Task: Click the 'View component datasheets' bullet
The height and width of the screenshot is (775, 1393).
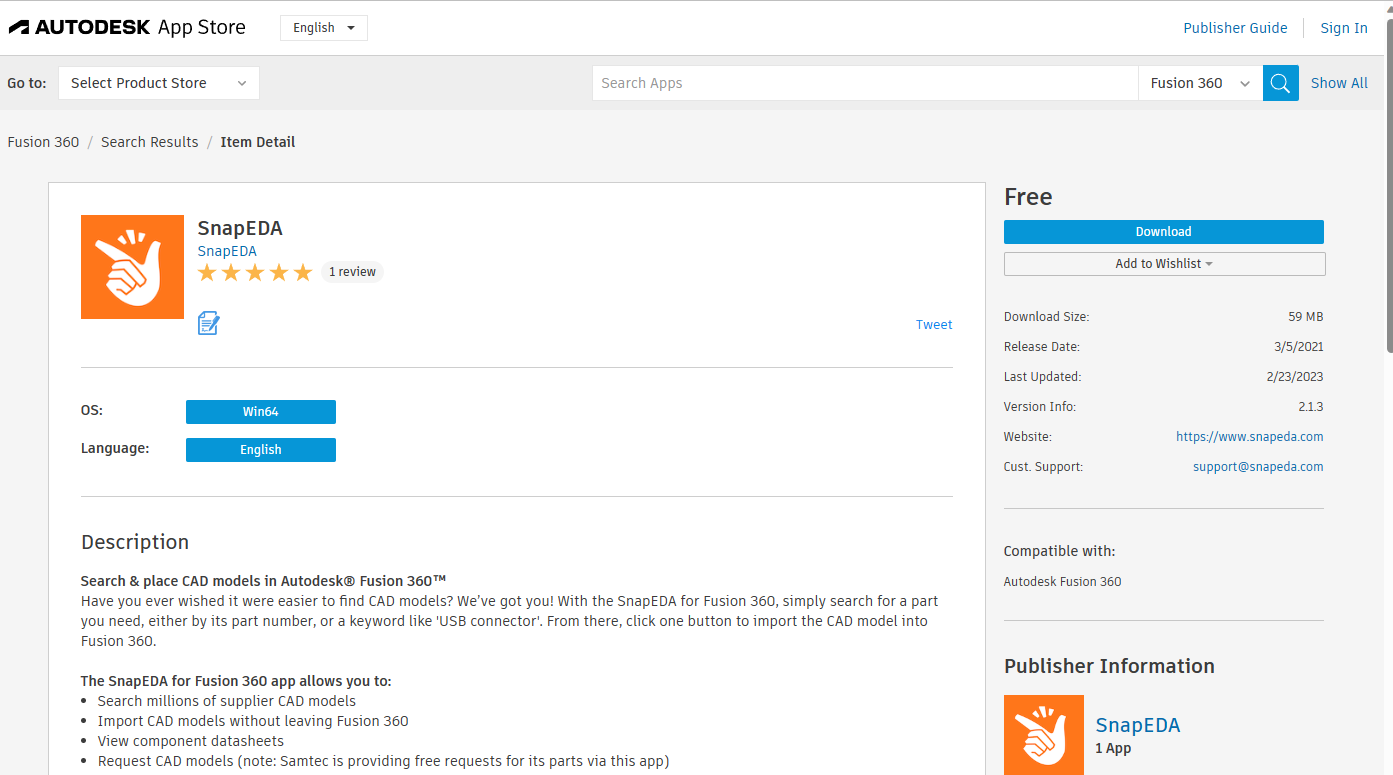Action: pyautogui.click(x=191, y=741)
